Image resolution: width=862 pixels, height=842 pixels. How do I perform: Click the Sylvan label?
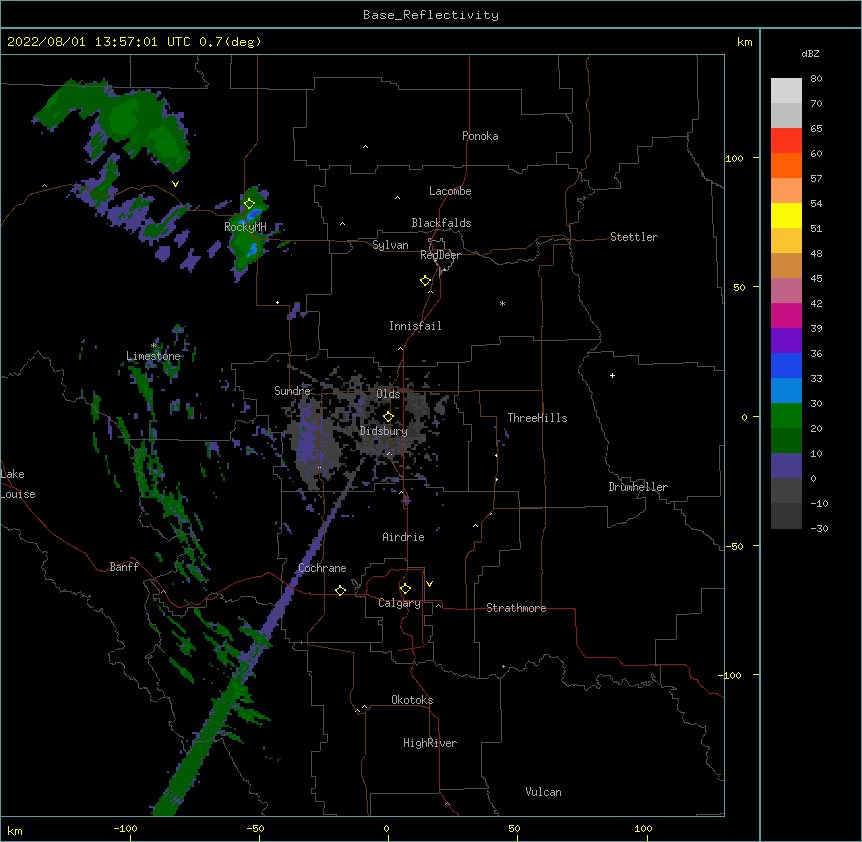click(x=390, y=245)
